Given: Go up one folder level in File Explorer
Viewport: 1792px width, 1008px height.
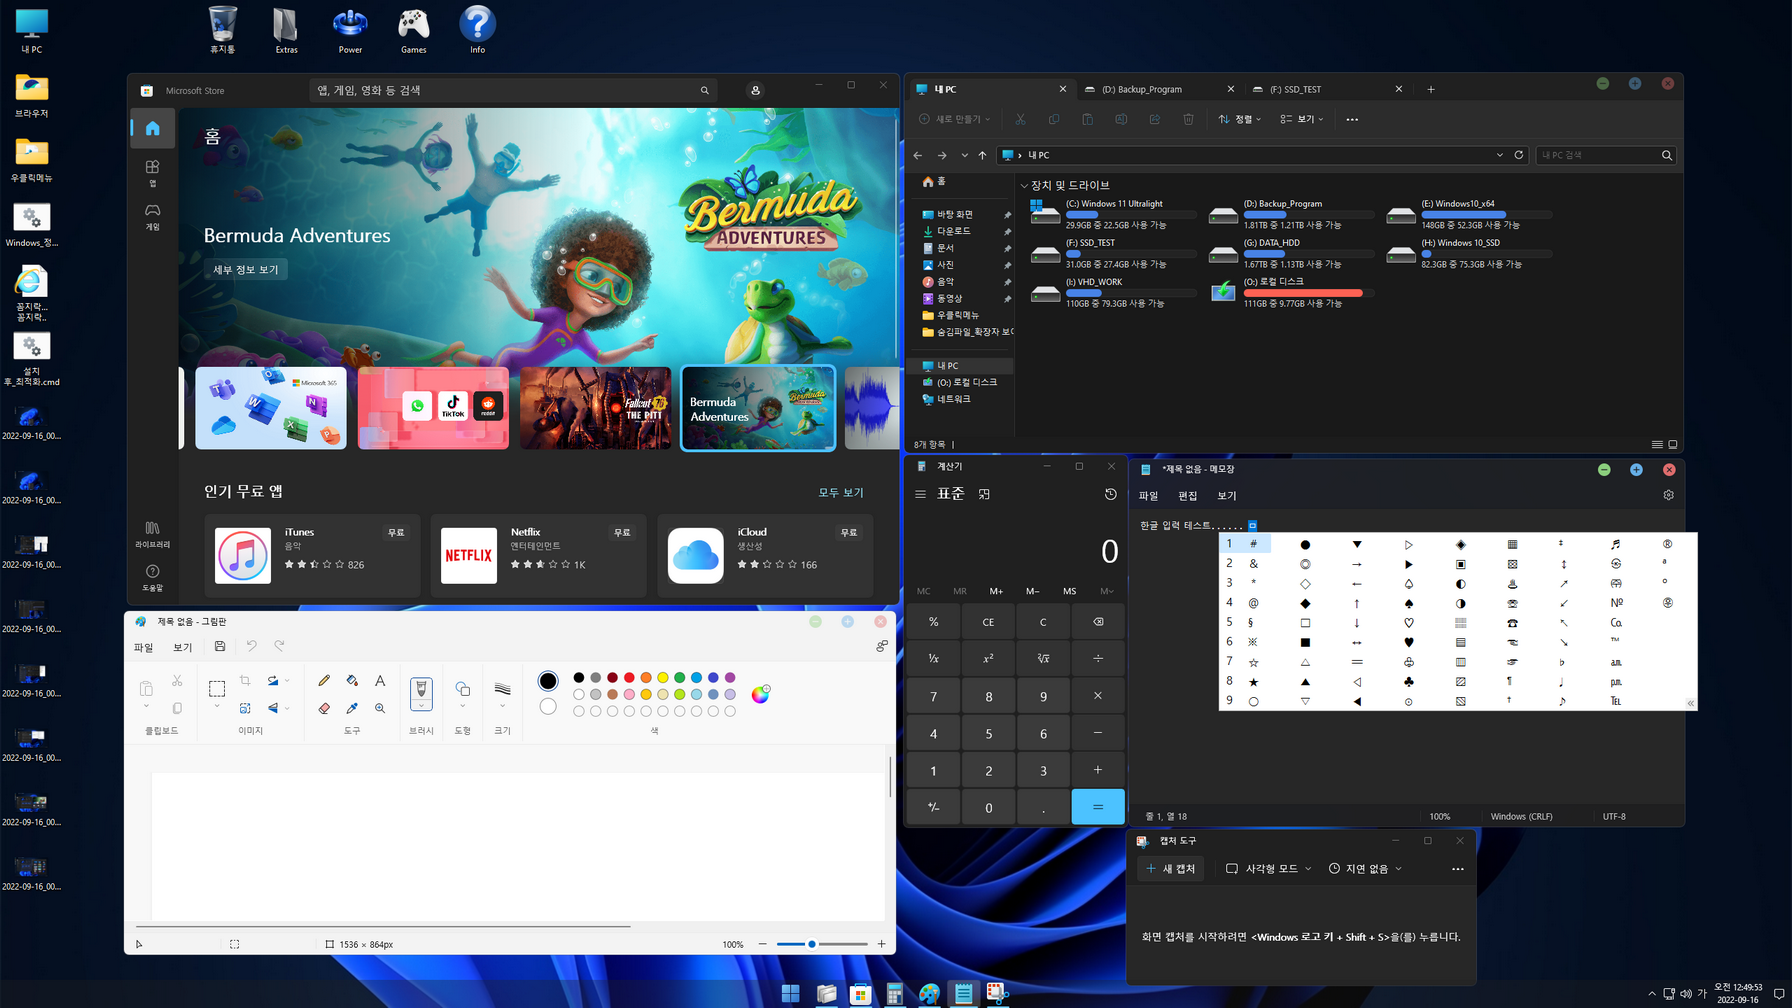Looking at the screenshot, I should (x=982, y=155).
